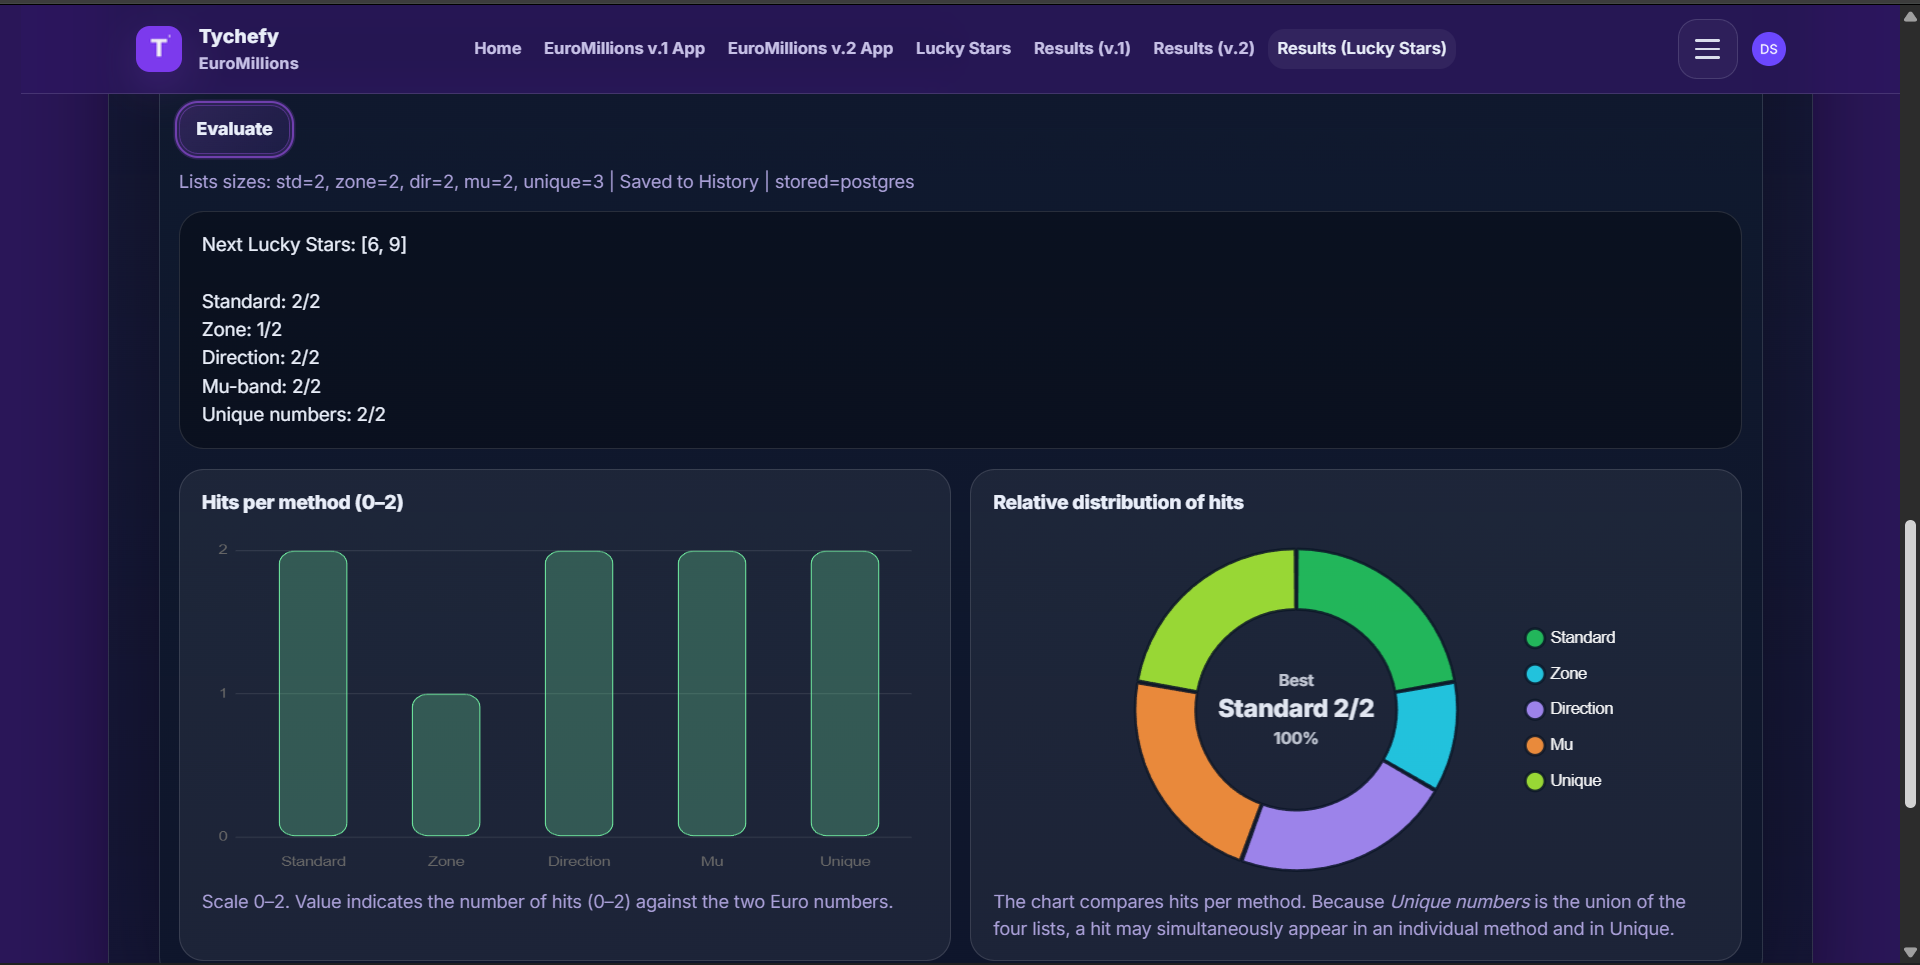Switch to the Results (v.2) tab
Viewport: 1920px width, 965px height.
pyautogui.click(x=1203, y=48)
